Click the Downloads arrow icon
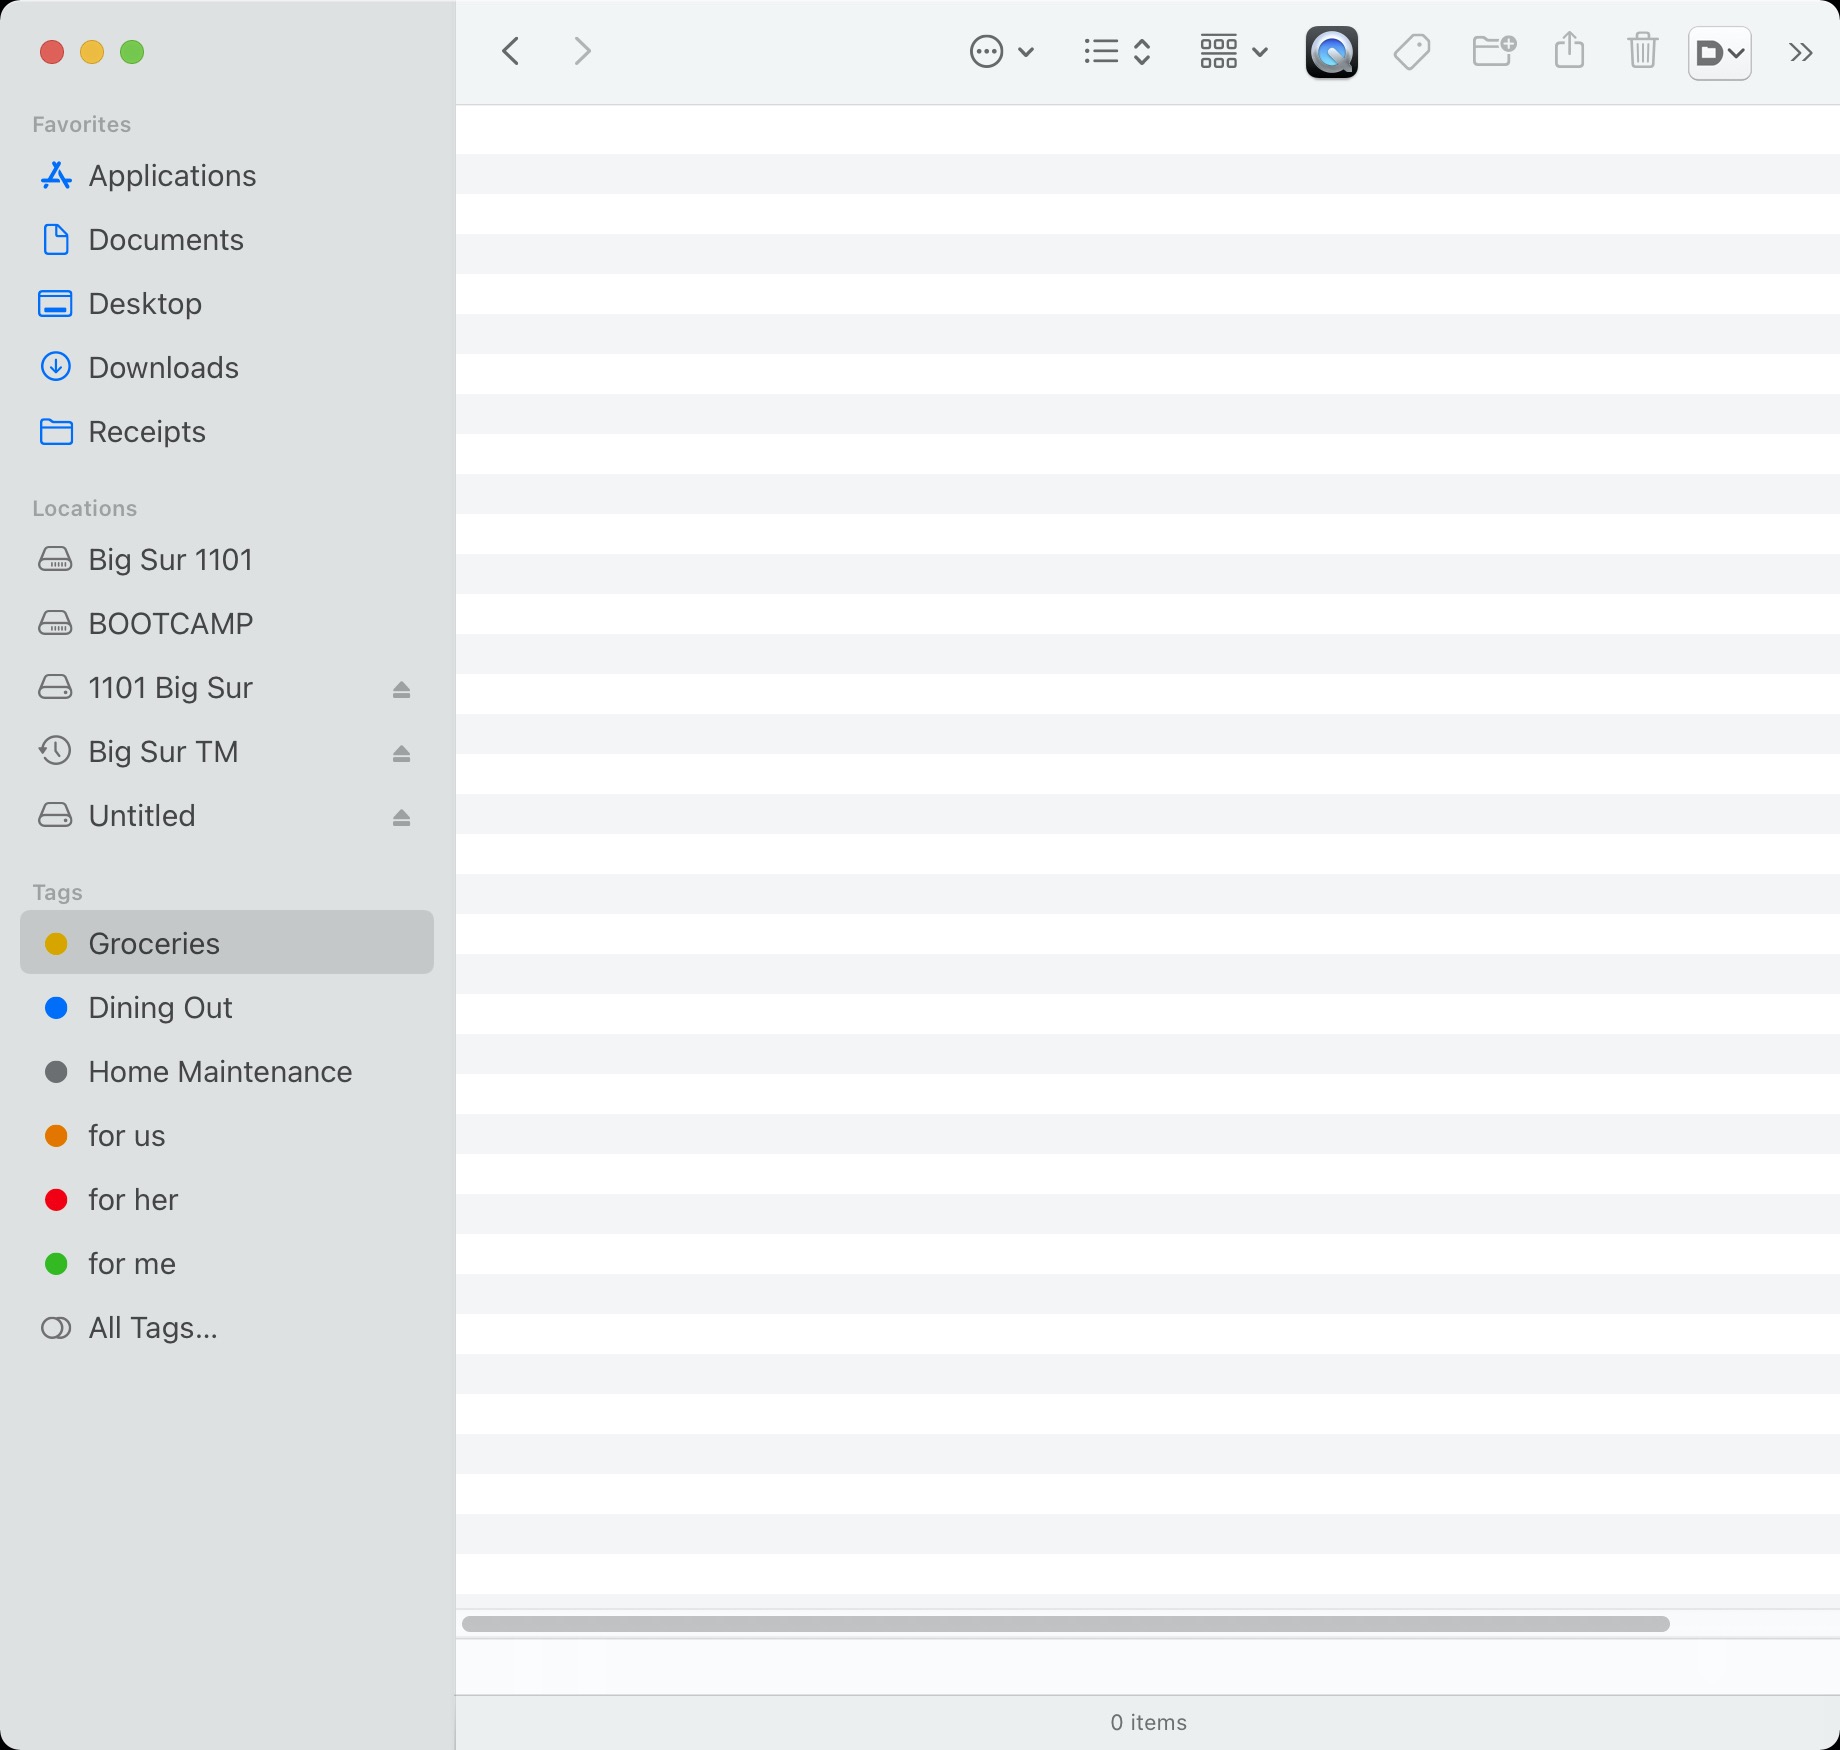Screen dimensions: 1840x1750 click(55, 368)
